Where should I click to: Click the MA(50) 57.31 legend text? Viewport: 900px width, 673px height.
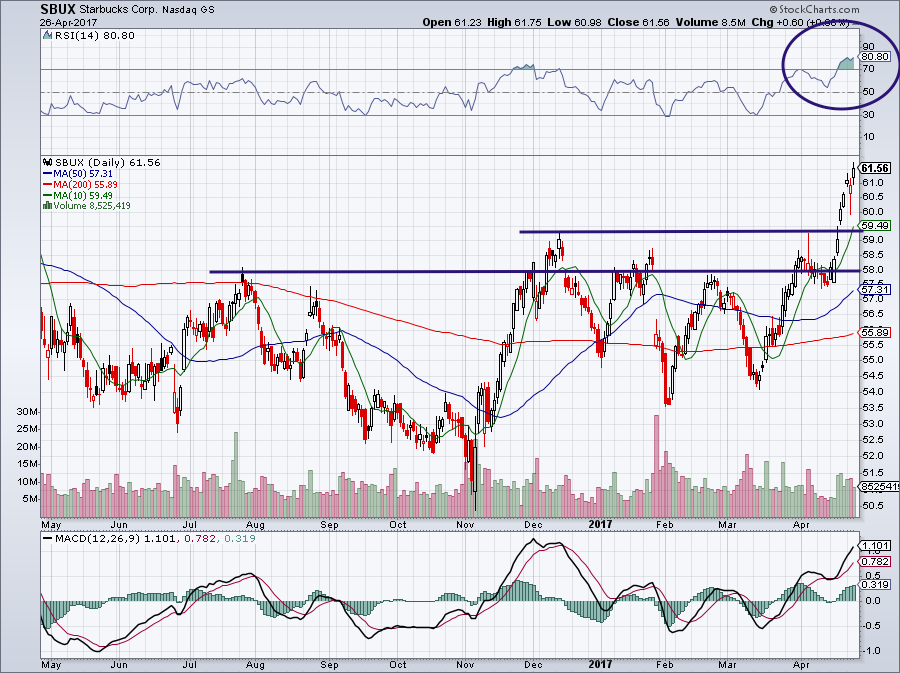pos(83,173)
